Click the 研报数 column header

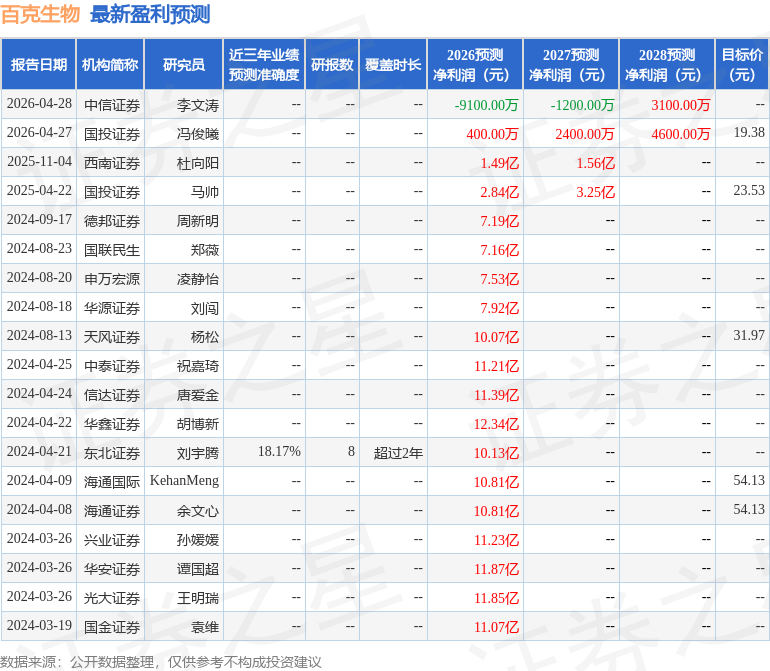tap(332, 65)
